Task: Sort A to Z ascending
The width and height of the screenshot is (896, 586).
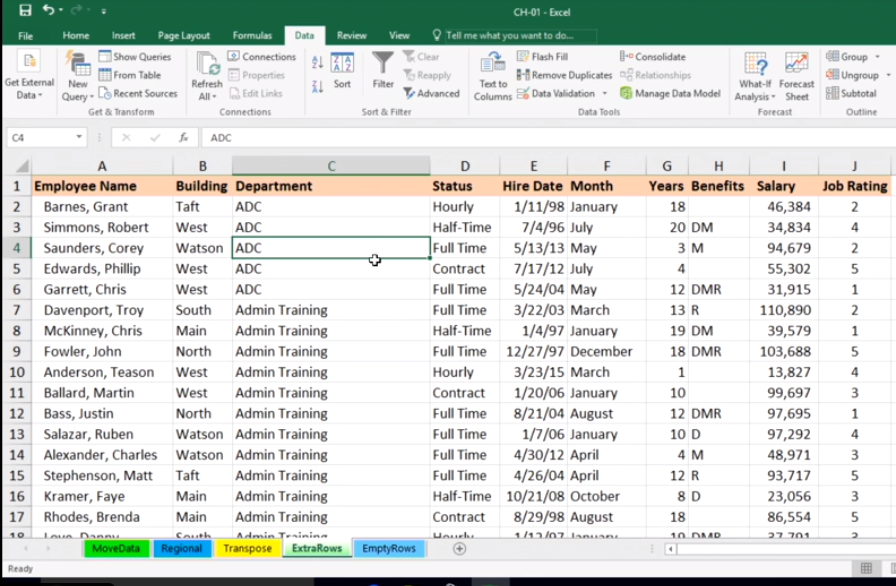Action: point(318,62)
